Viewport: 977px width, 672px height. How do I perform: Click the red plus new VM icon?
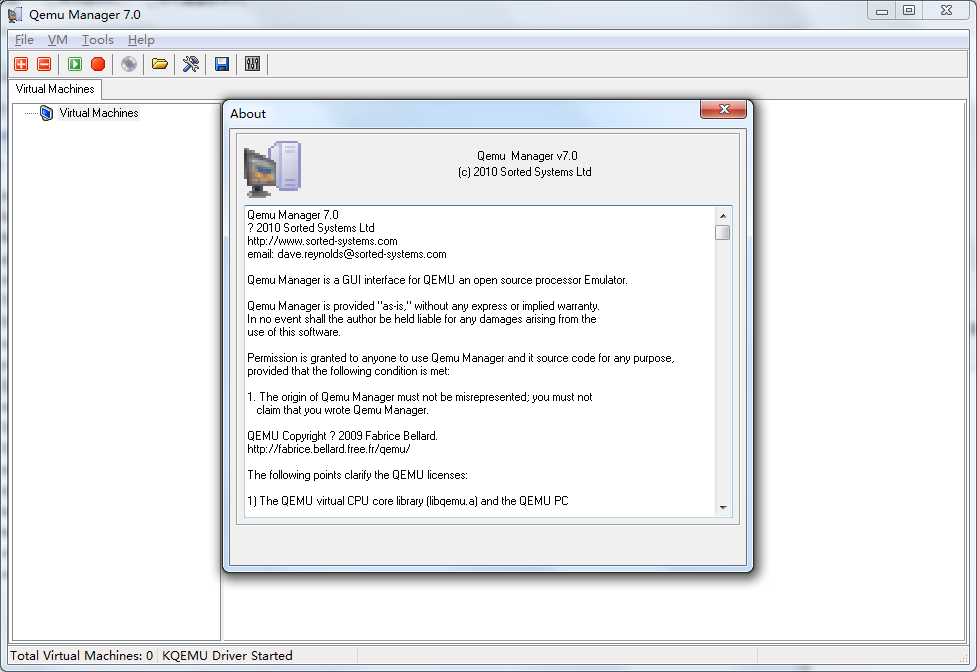[21, 64]
